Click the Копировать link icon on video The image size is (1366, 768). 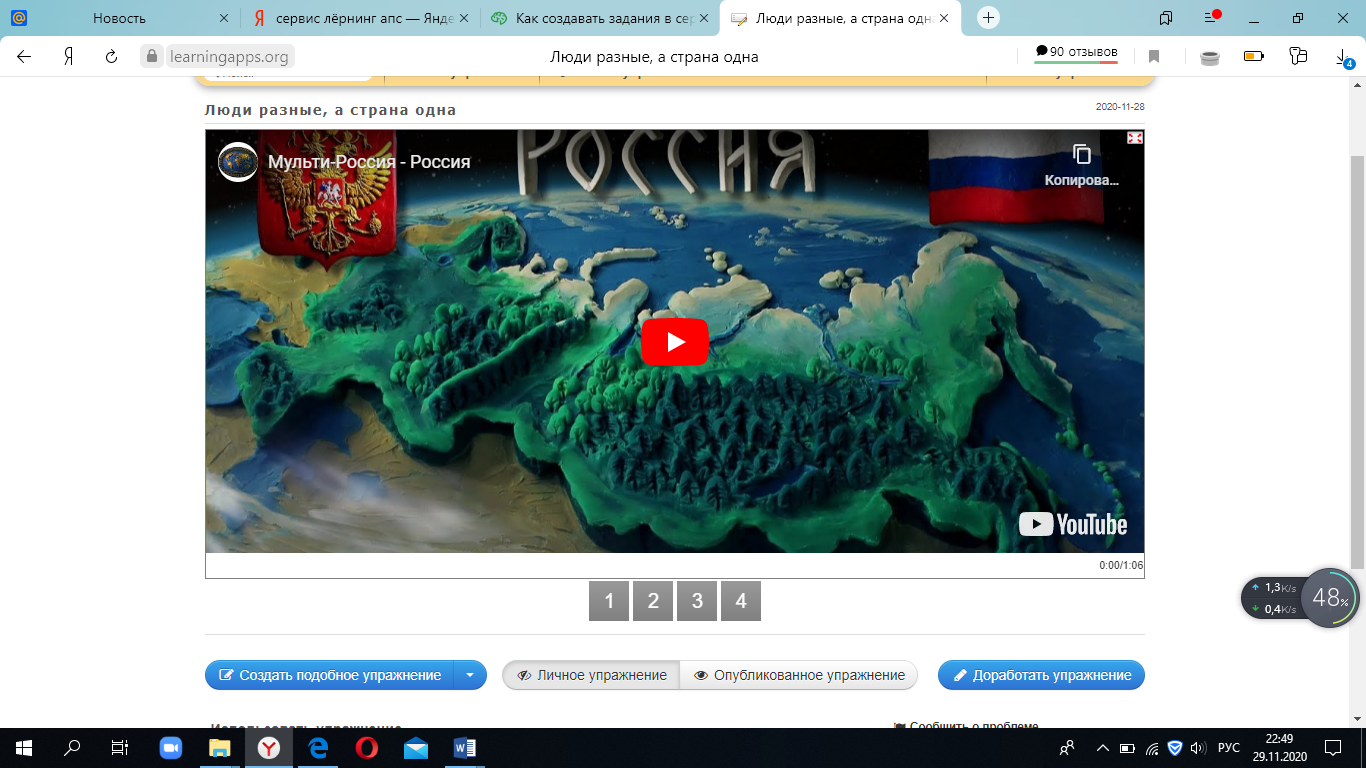(x=1081, y=155)
